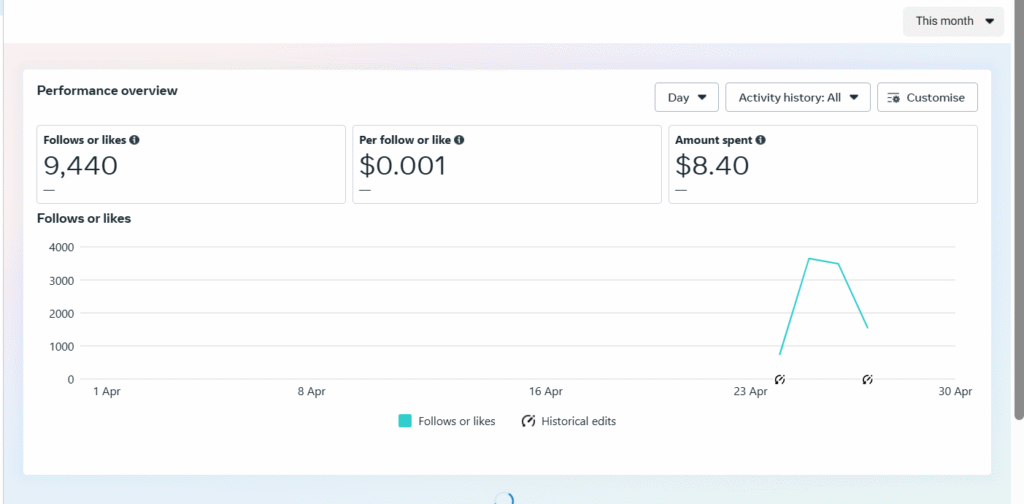Select the later historical edit marker on chart axis
1024x504 pixels.
(868, 379)
